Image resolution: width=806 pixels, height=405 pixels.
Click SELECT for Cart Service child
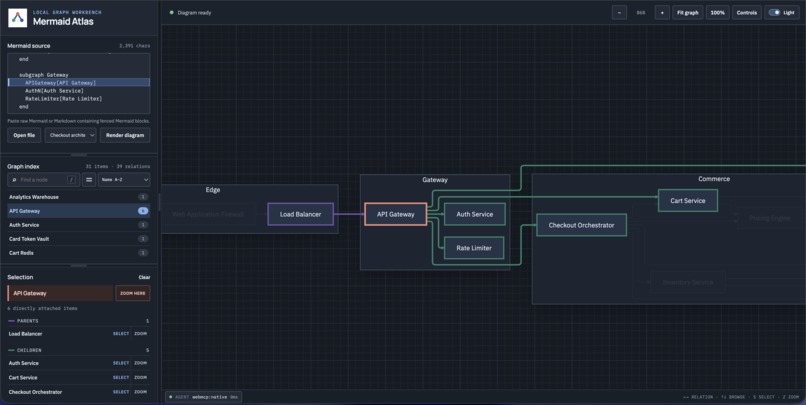pos(121,378)
